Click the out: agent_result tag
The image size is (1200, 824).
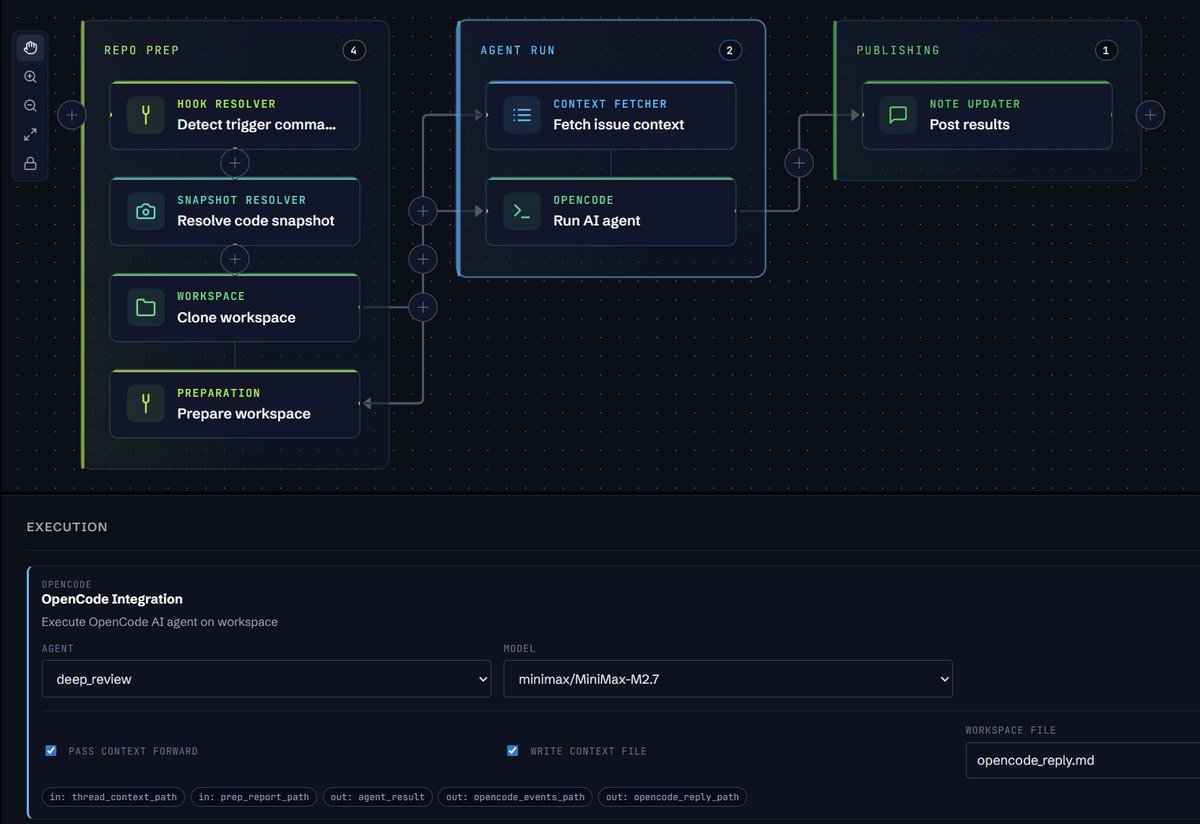tap(378, 797)
